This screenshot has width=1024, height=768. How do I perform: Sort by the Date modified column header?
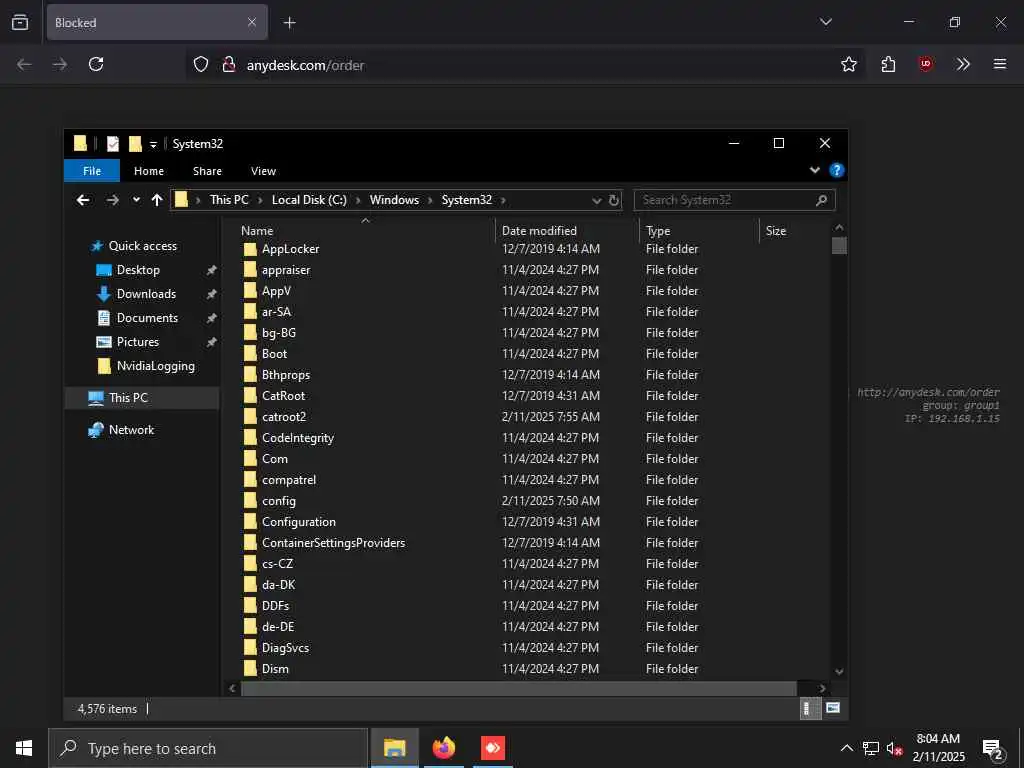(x=539, y=231)
